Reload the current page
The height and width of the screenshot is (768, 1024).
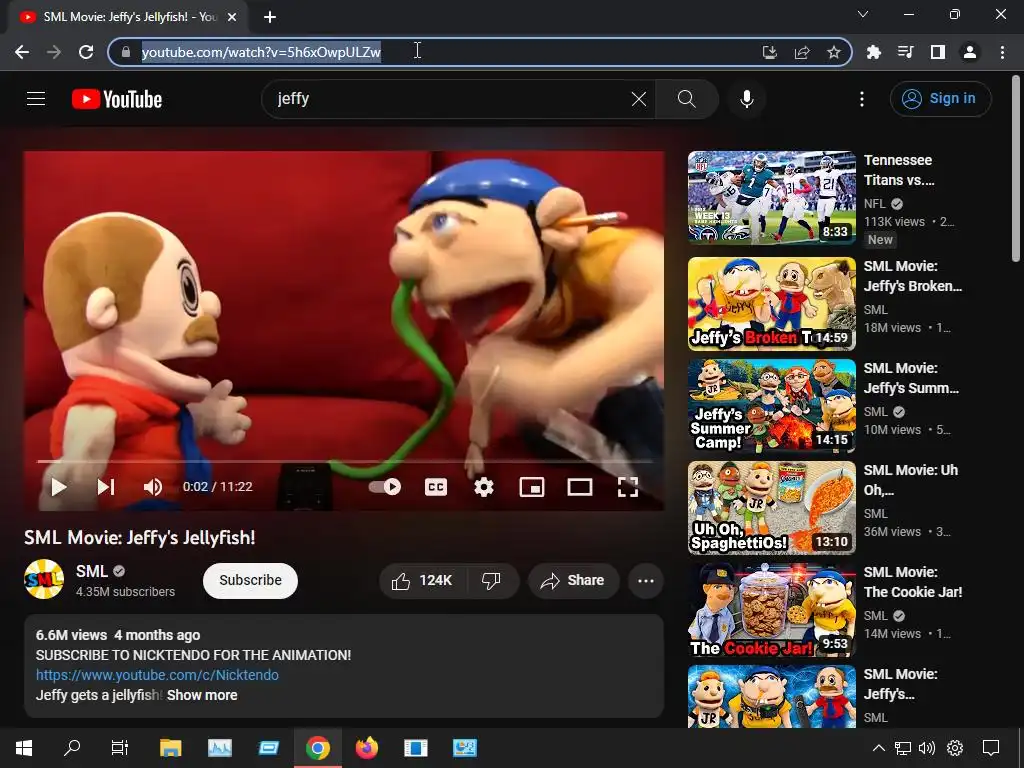click(86, 52)
